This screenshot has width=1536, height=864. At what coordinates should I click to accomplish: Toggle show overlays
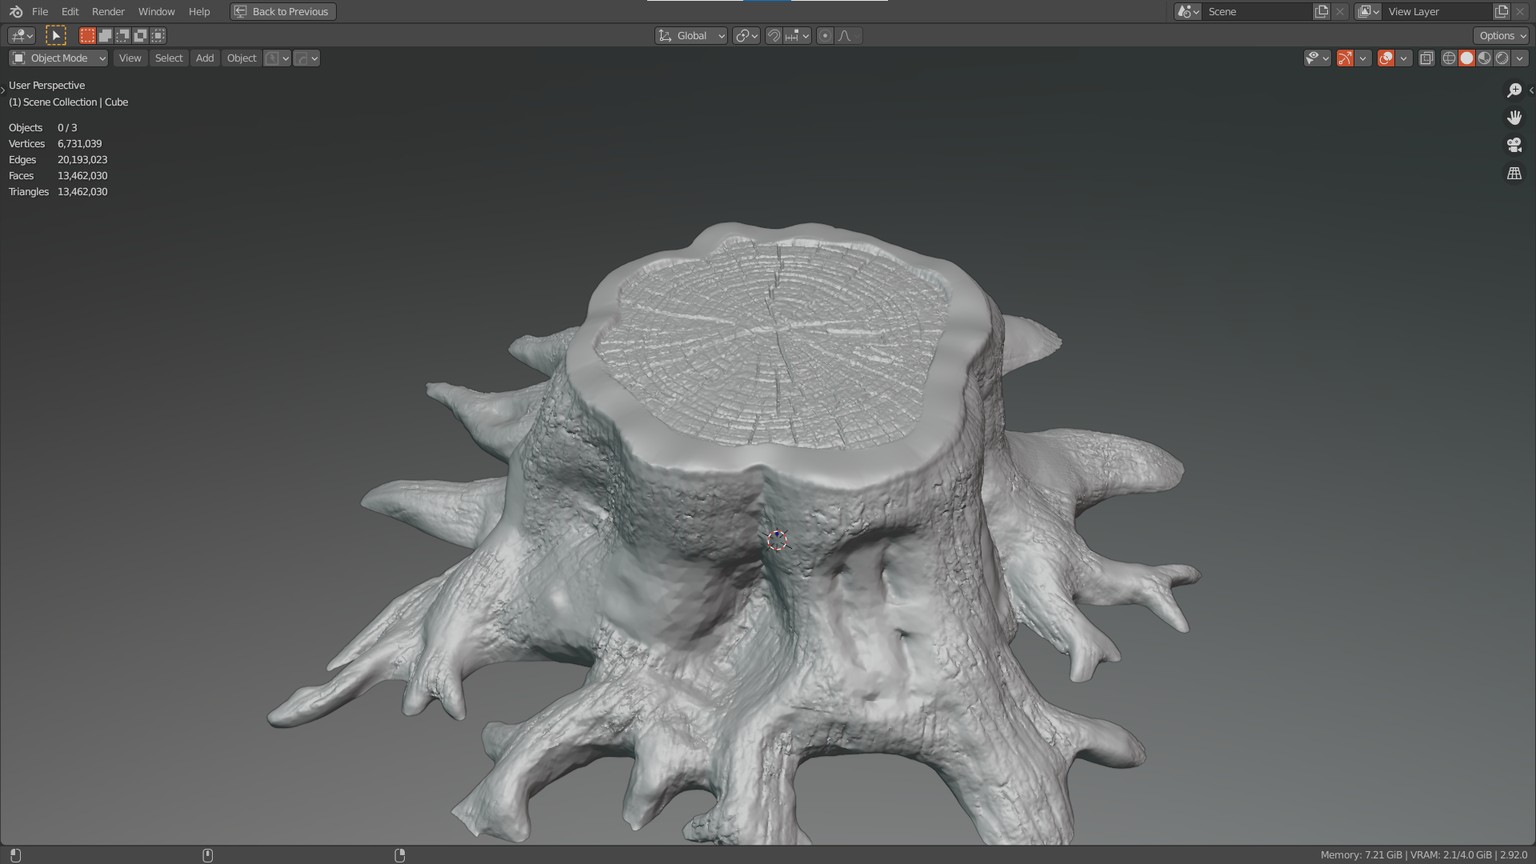[x=1386, y=58]
